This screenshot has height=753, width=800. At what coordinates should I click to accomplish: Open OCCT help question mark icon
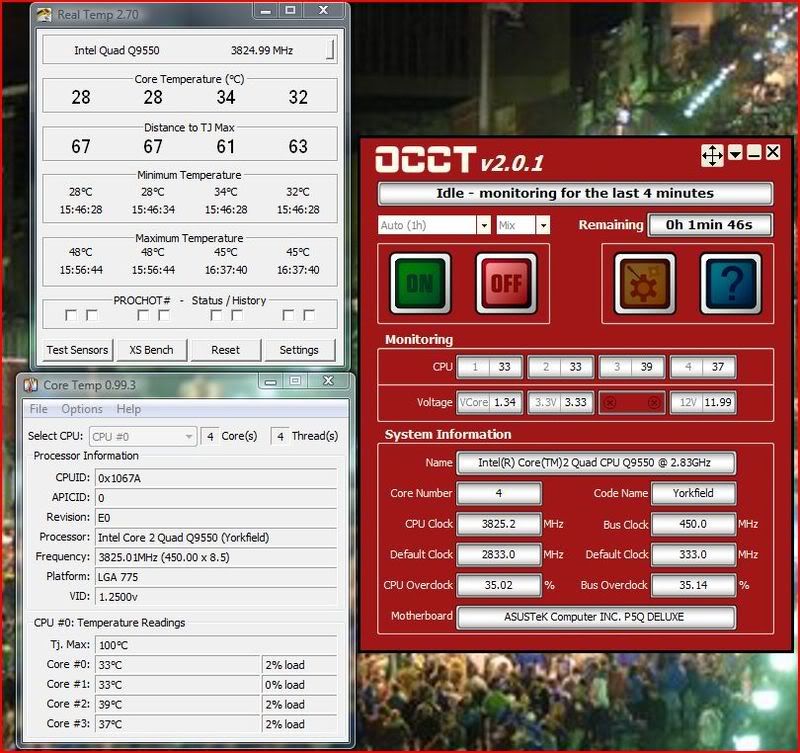[731, 284]
